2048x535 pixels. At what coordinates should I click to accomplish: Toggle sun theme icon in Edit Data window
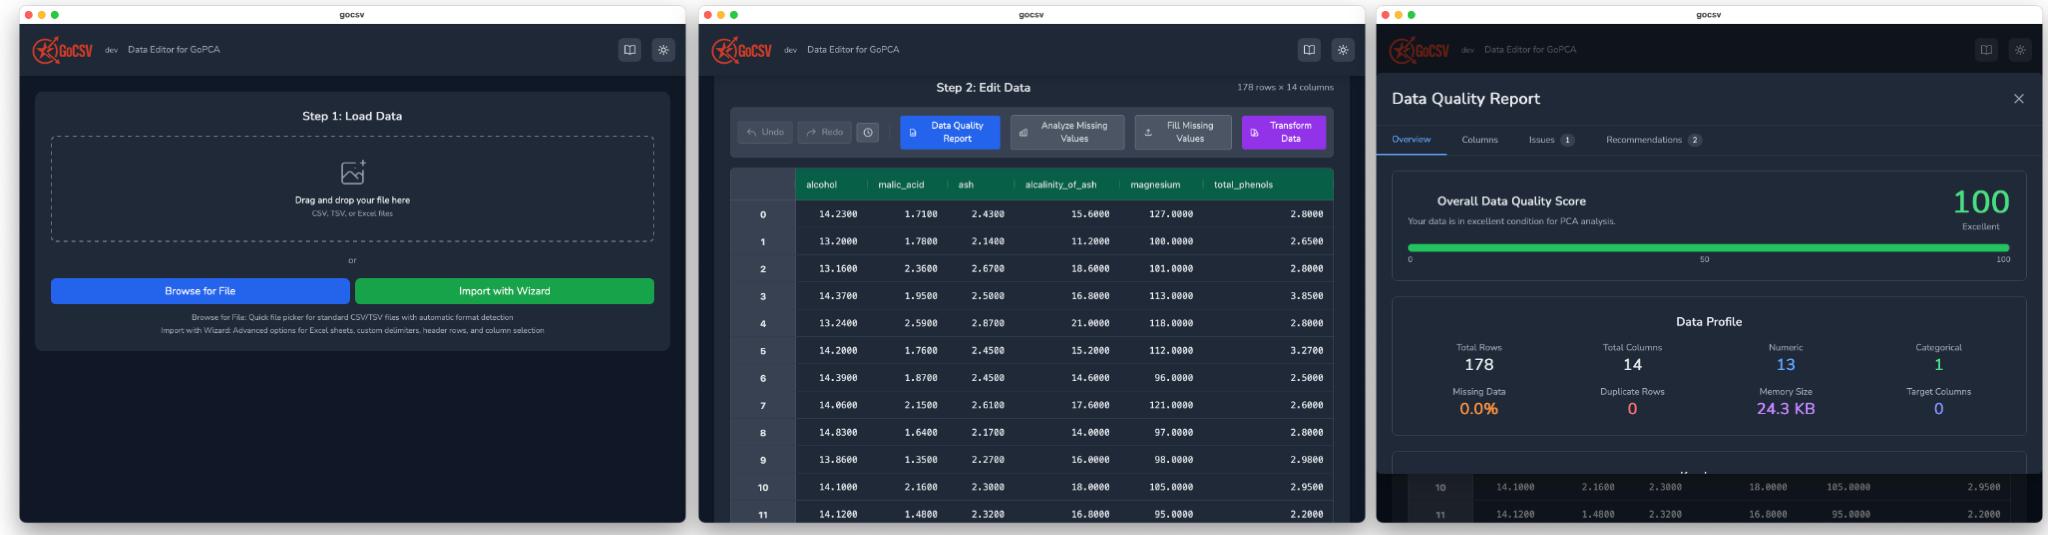point(1343,50)
